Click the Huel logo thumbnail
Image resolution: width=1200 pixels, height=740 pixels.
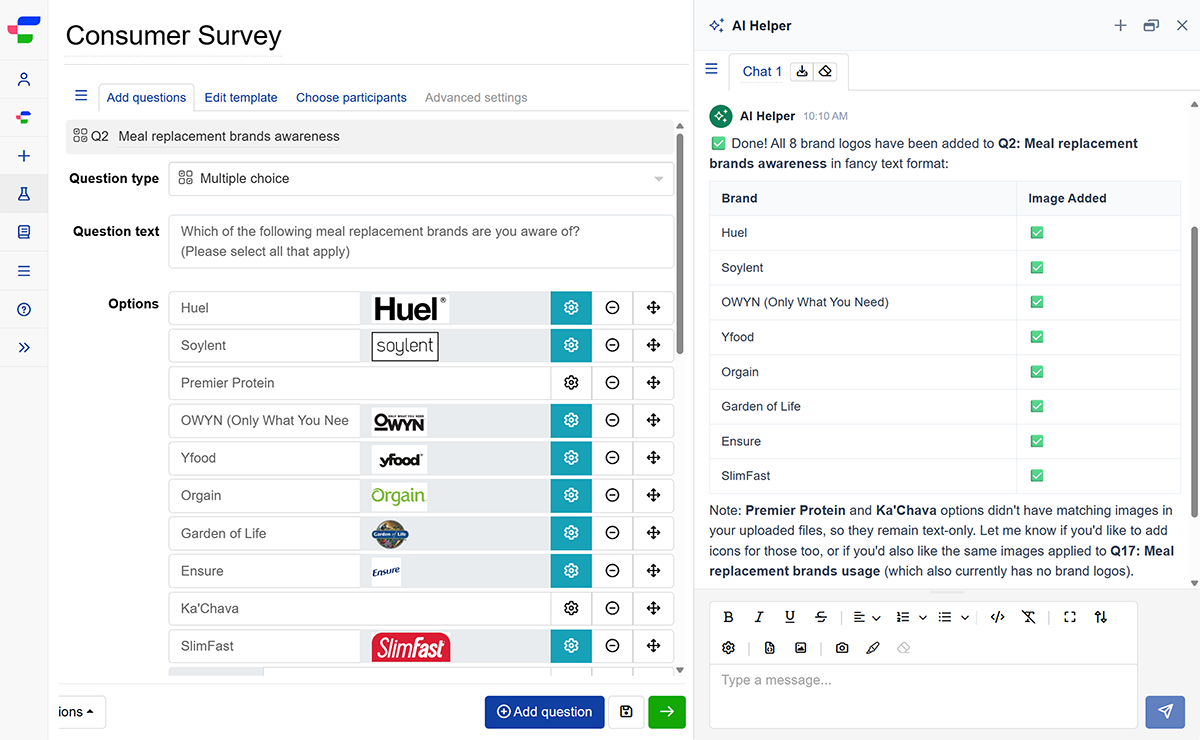[x=410, y=308]
